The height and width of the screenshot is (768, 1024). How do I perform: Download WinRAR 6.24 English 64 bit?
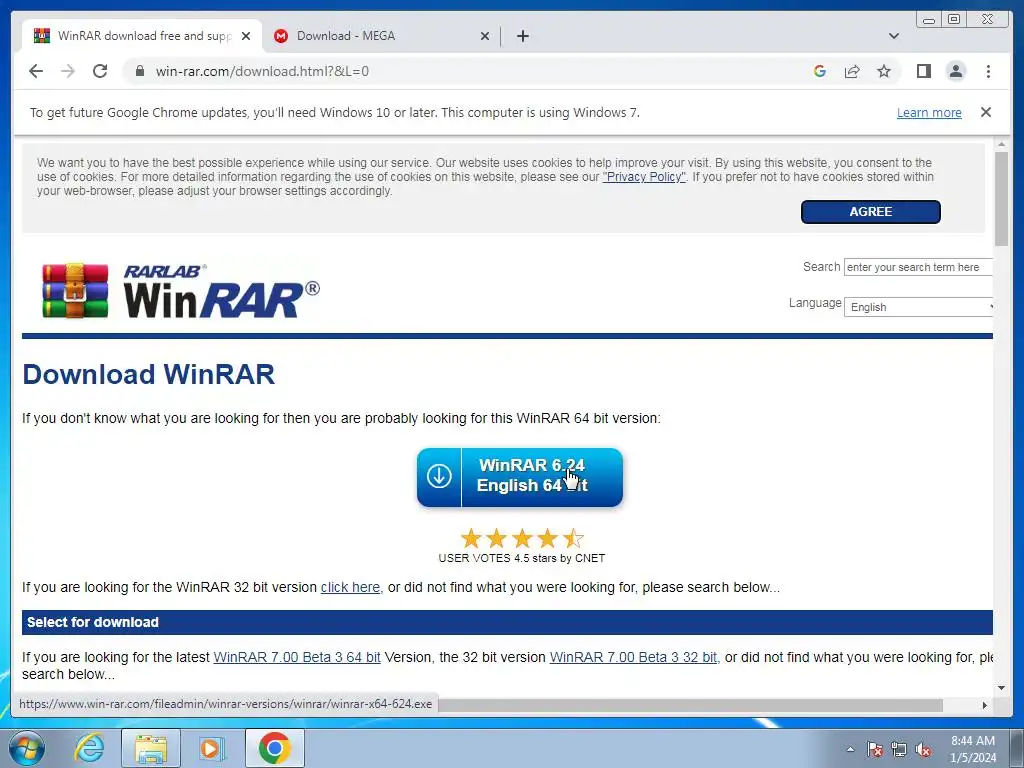click(520, 477)
